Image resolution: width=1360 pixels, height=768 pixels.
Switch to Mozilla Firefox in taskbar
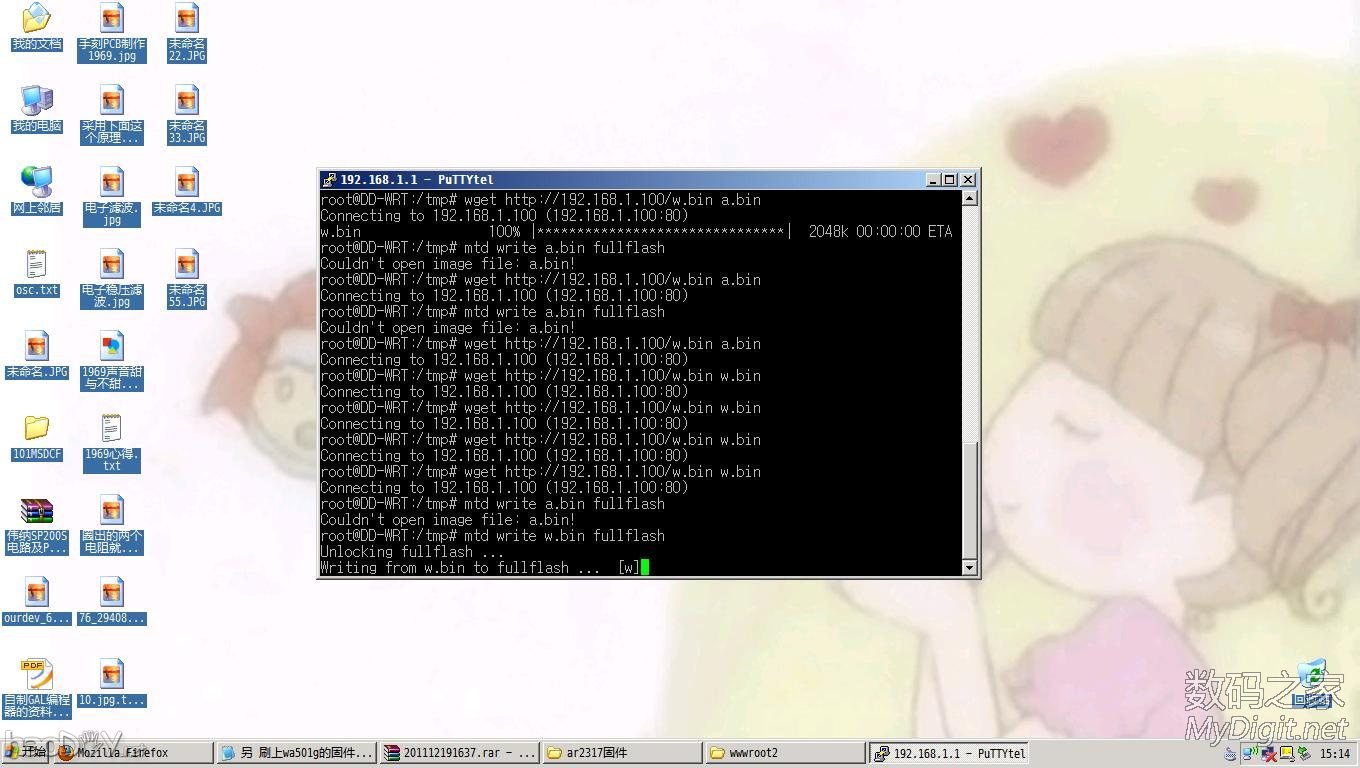(134, 753)
